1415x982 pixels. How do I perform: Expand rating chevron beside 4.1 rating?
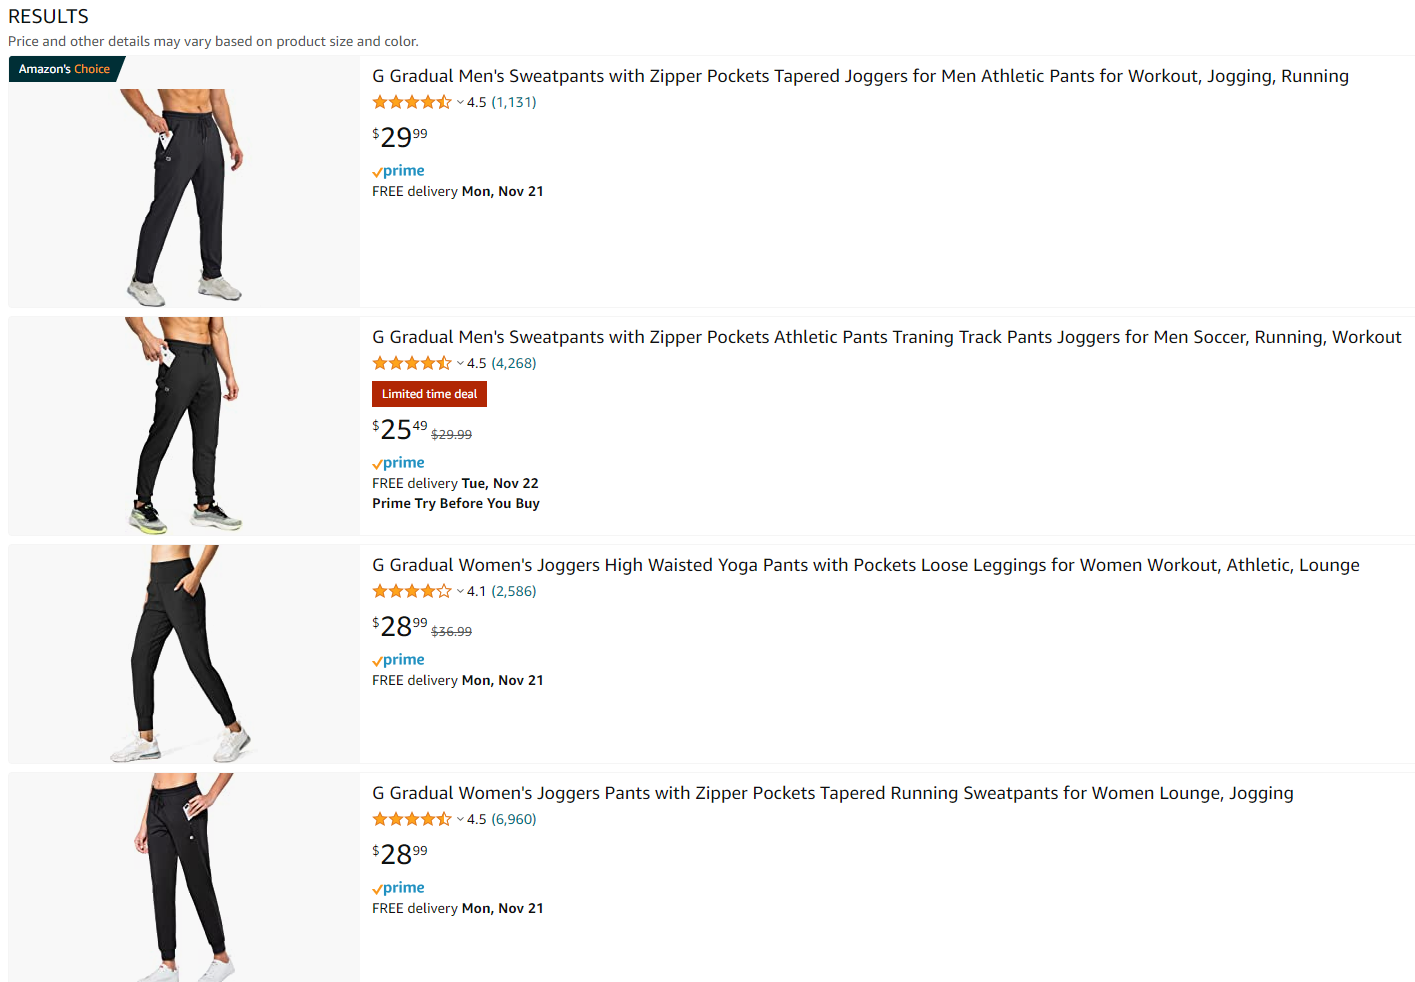[460, 591]
